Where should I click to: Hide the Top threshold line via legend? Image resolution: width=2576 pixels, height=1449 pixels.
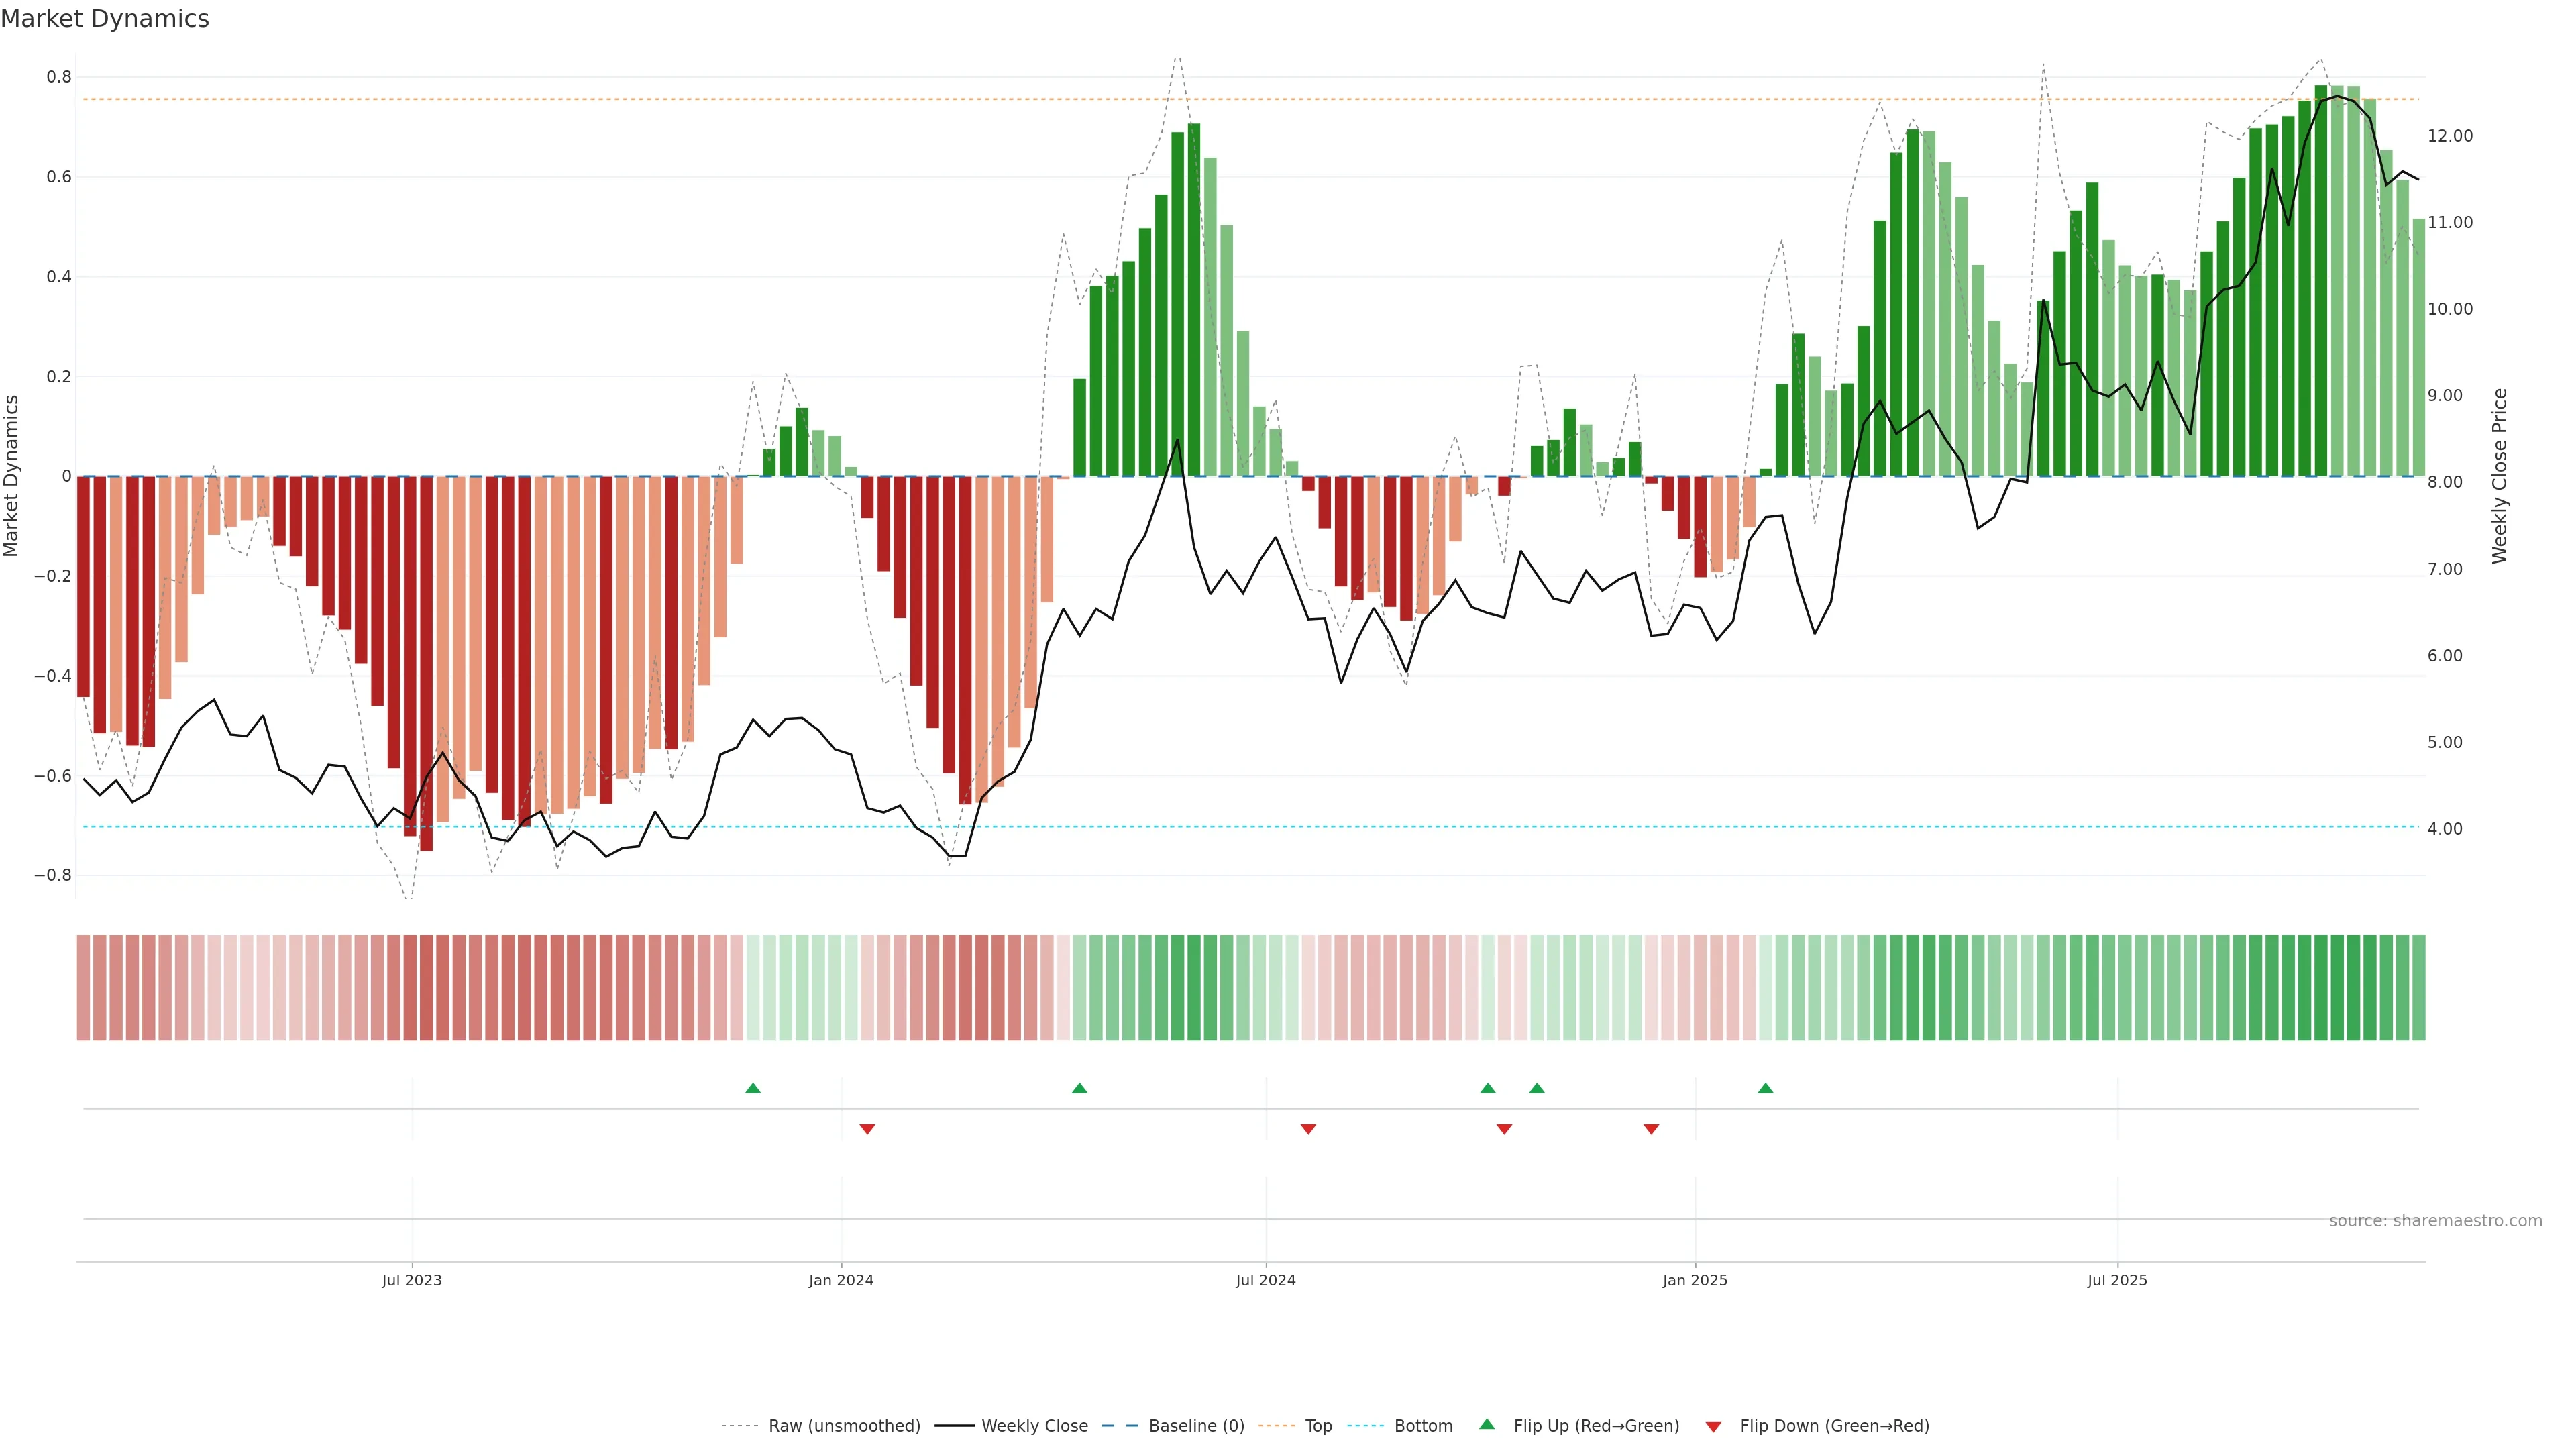(x=1318, y=1426)
